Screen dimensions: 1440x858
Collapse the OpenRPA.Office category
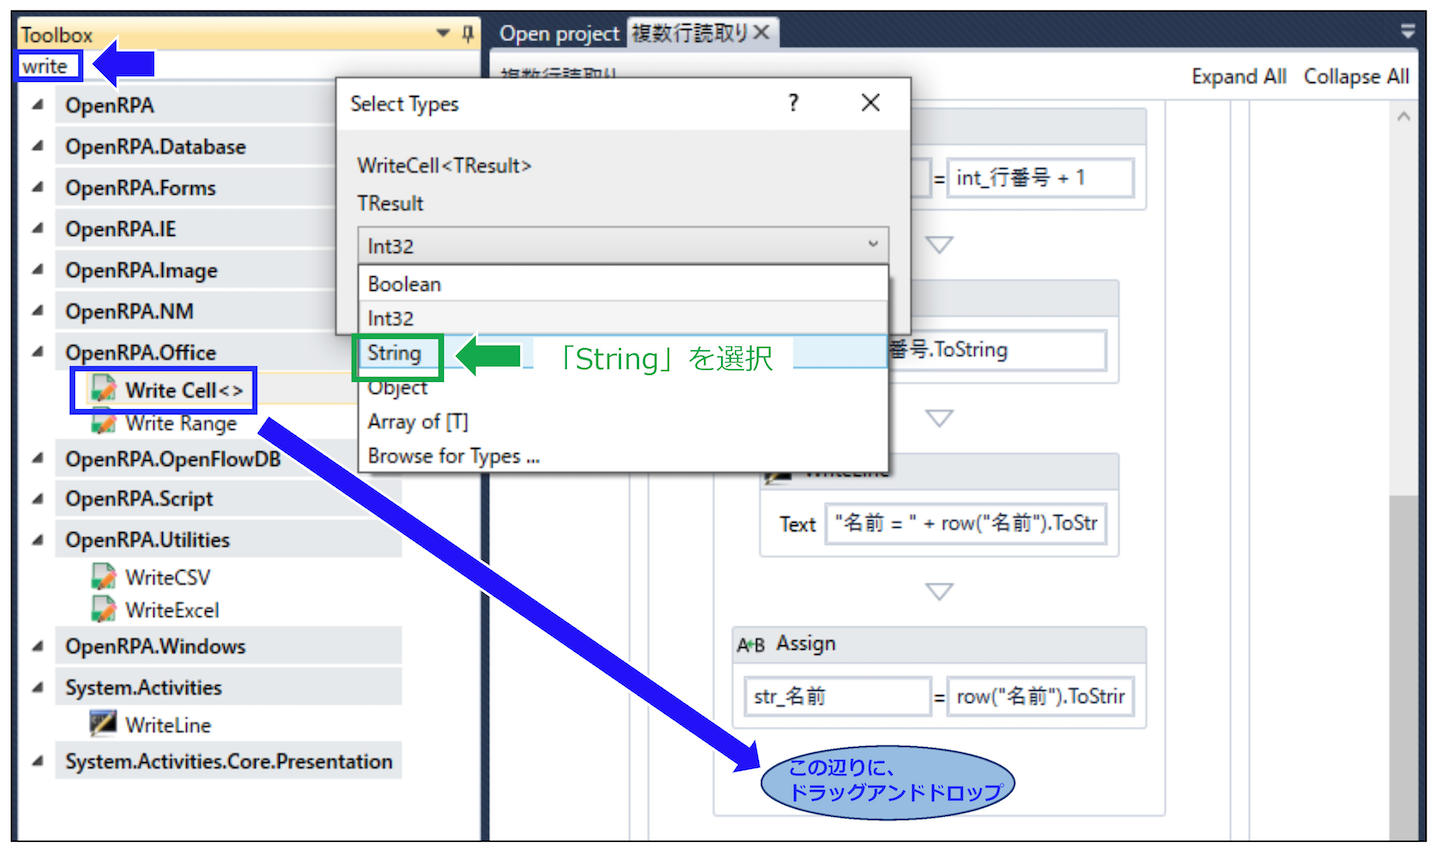37,352
